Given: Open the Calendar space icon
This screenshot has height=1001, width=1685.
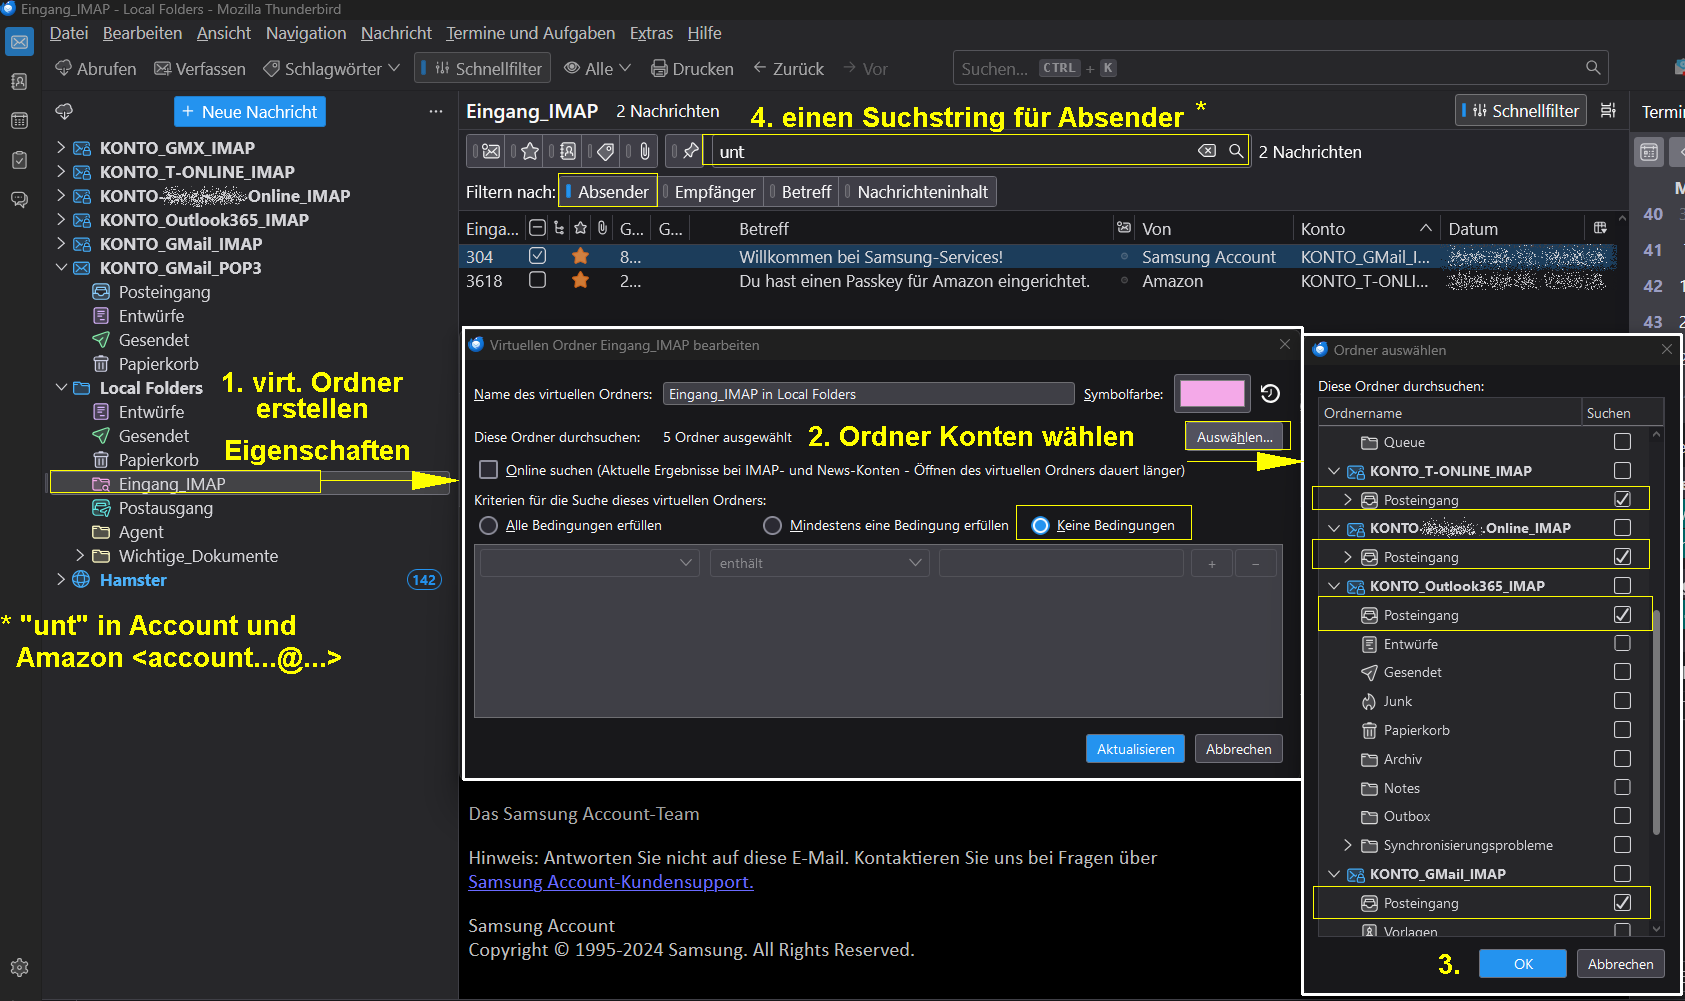Looking at the screenshot, I should pyautogui.click(x=19, y=121).
